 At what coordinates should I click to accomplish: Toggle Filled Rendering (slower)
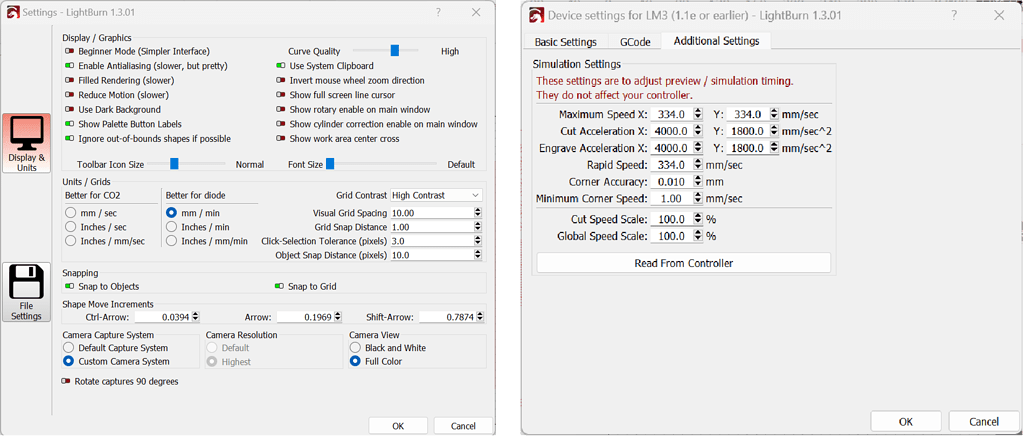(70, 80)
